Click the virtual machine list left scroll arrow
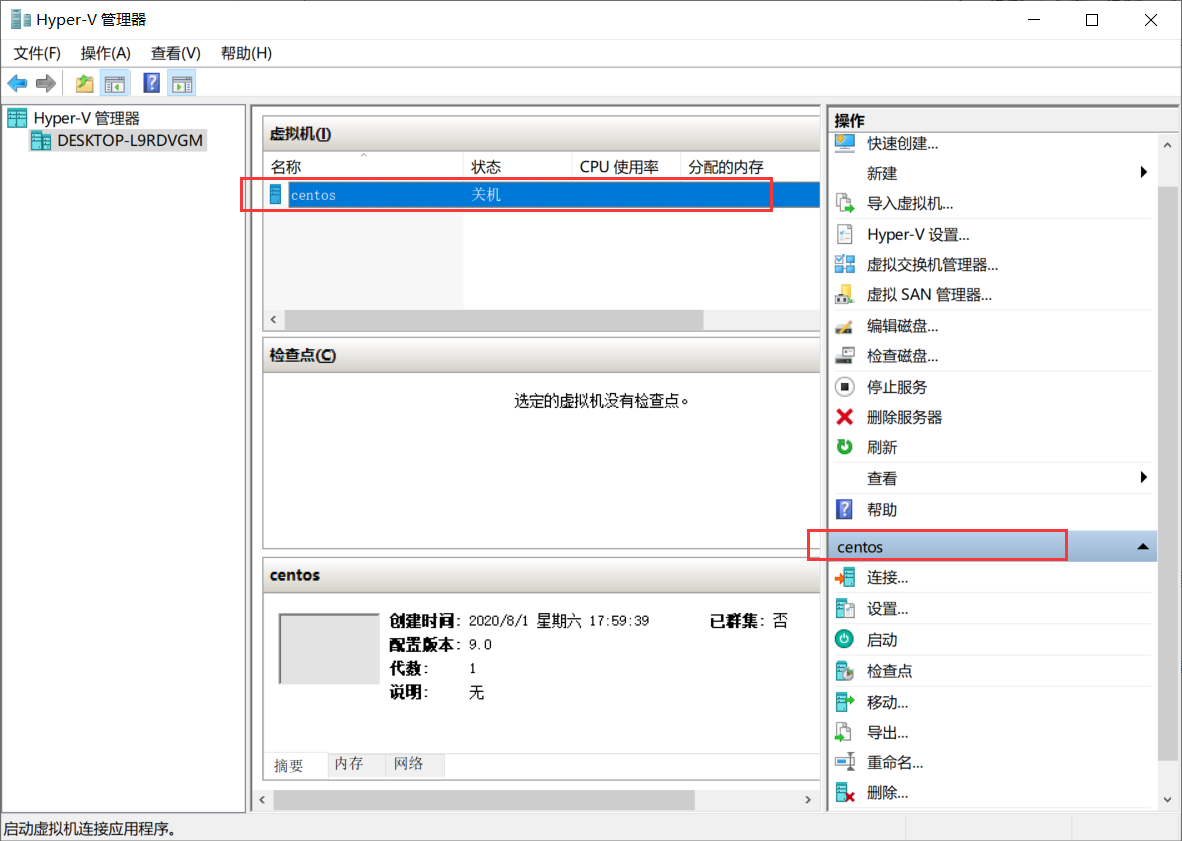 point(274,320)
